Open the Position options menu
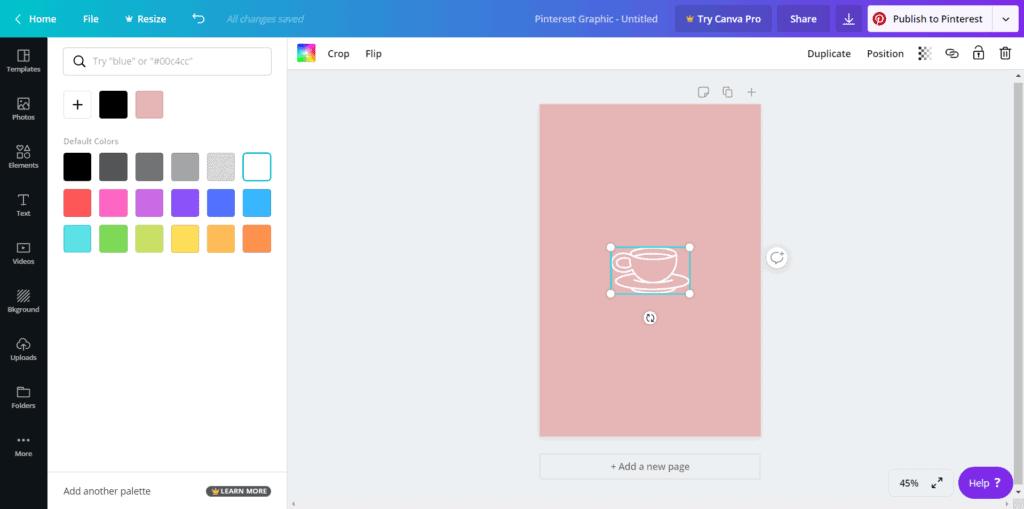The height and width of the screenshot is (509, 1024). pyautogui.click(x=885, y=54)
